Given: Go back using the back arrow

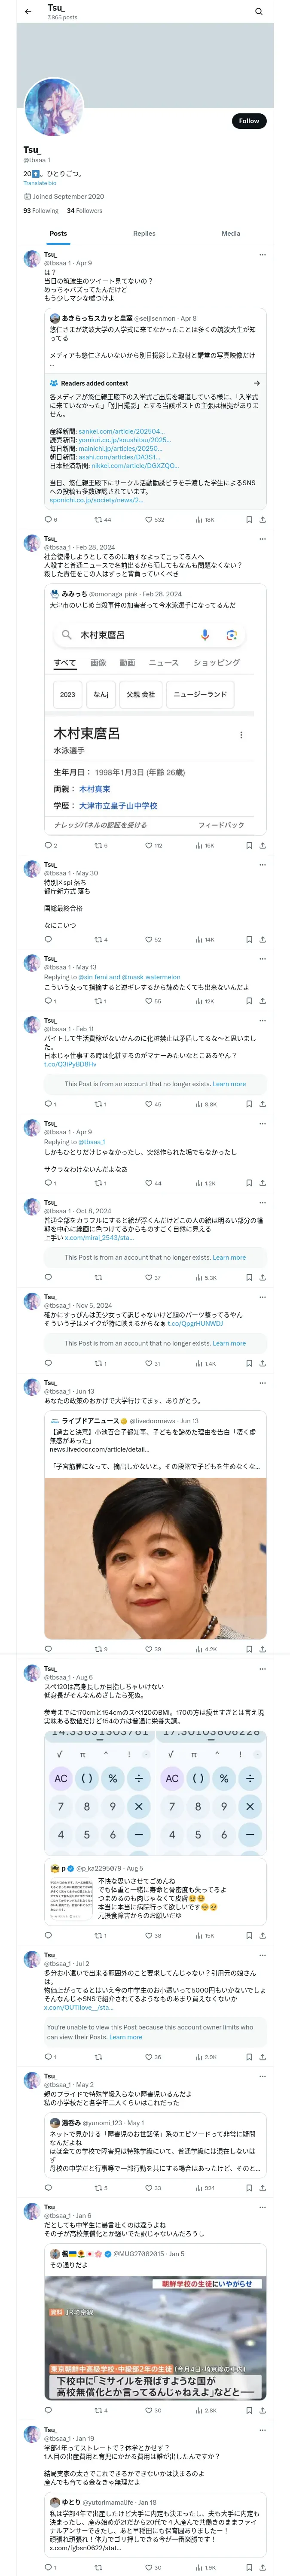Looking at the screenshot, I should (28, 12).
